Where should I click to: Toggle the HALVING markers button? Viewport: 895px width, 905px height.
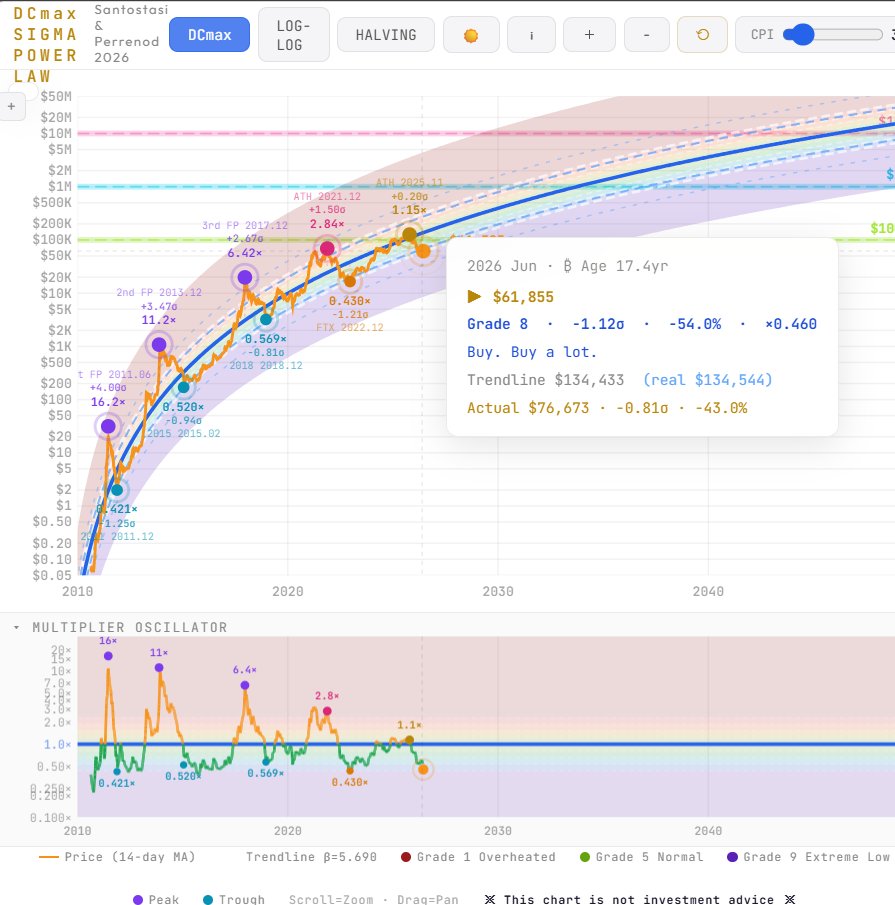[386, 35]
